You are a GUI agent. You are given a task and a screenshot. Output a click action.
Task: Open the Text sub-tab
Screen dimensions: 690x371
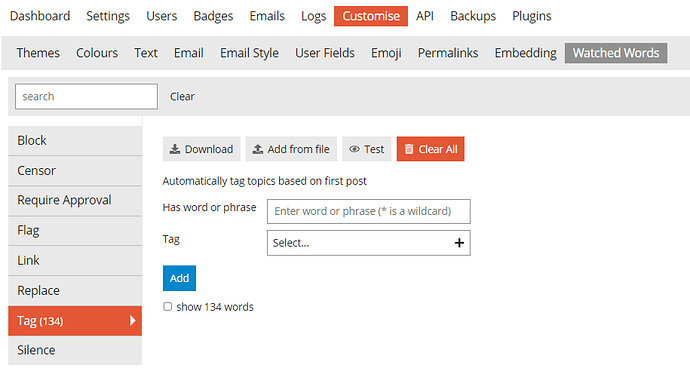[146, 53]
